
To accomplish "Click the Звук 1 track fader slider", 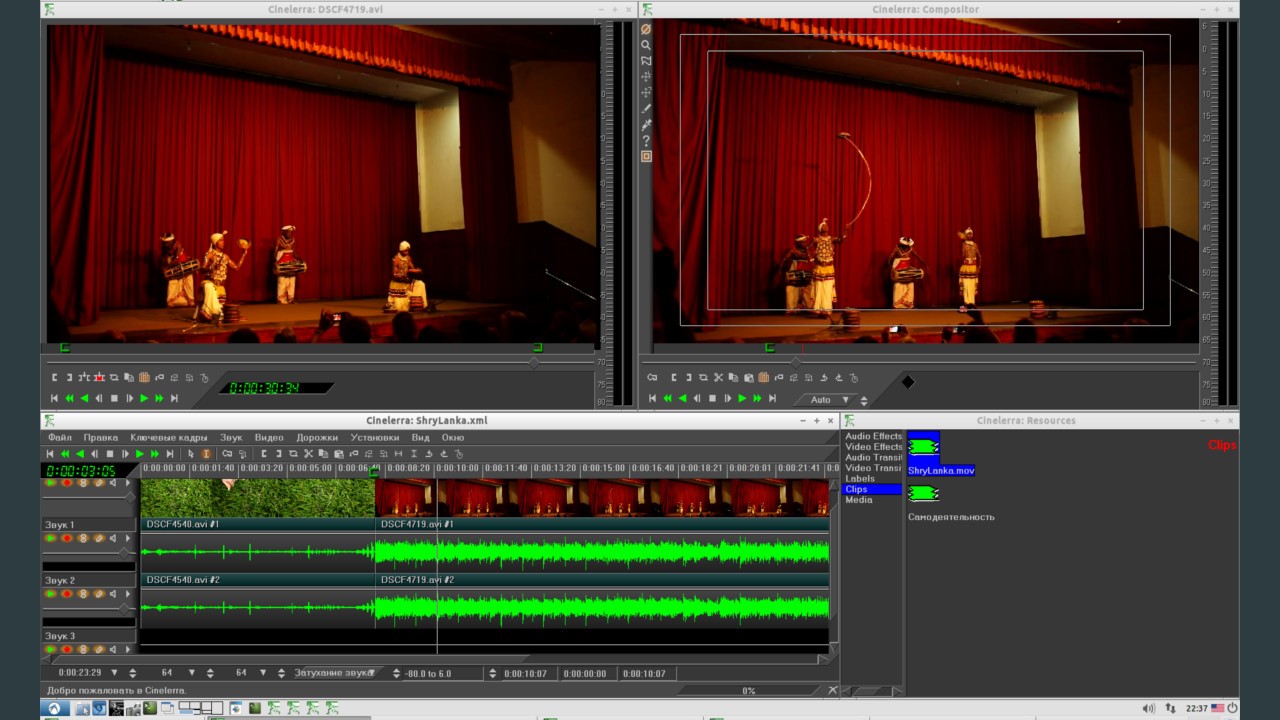I will coord(125,552).
